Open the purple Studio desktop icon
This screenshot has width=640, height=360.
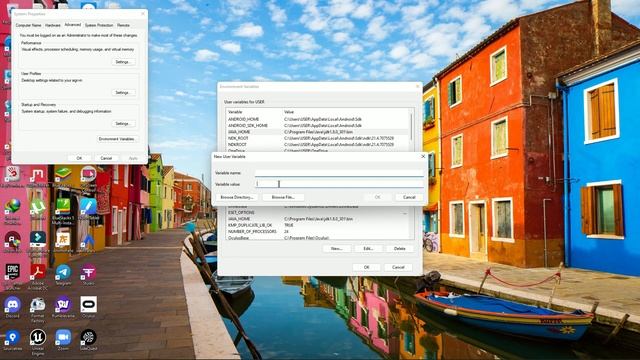88,273
